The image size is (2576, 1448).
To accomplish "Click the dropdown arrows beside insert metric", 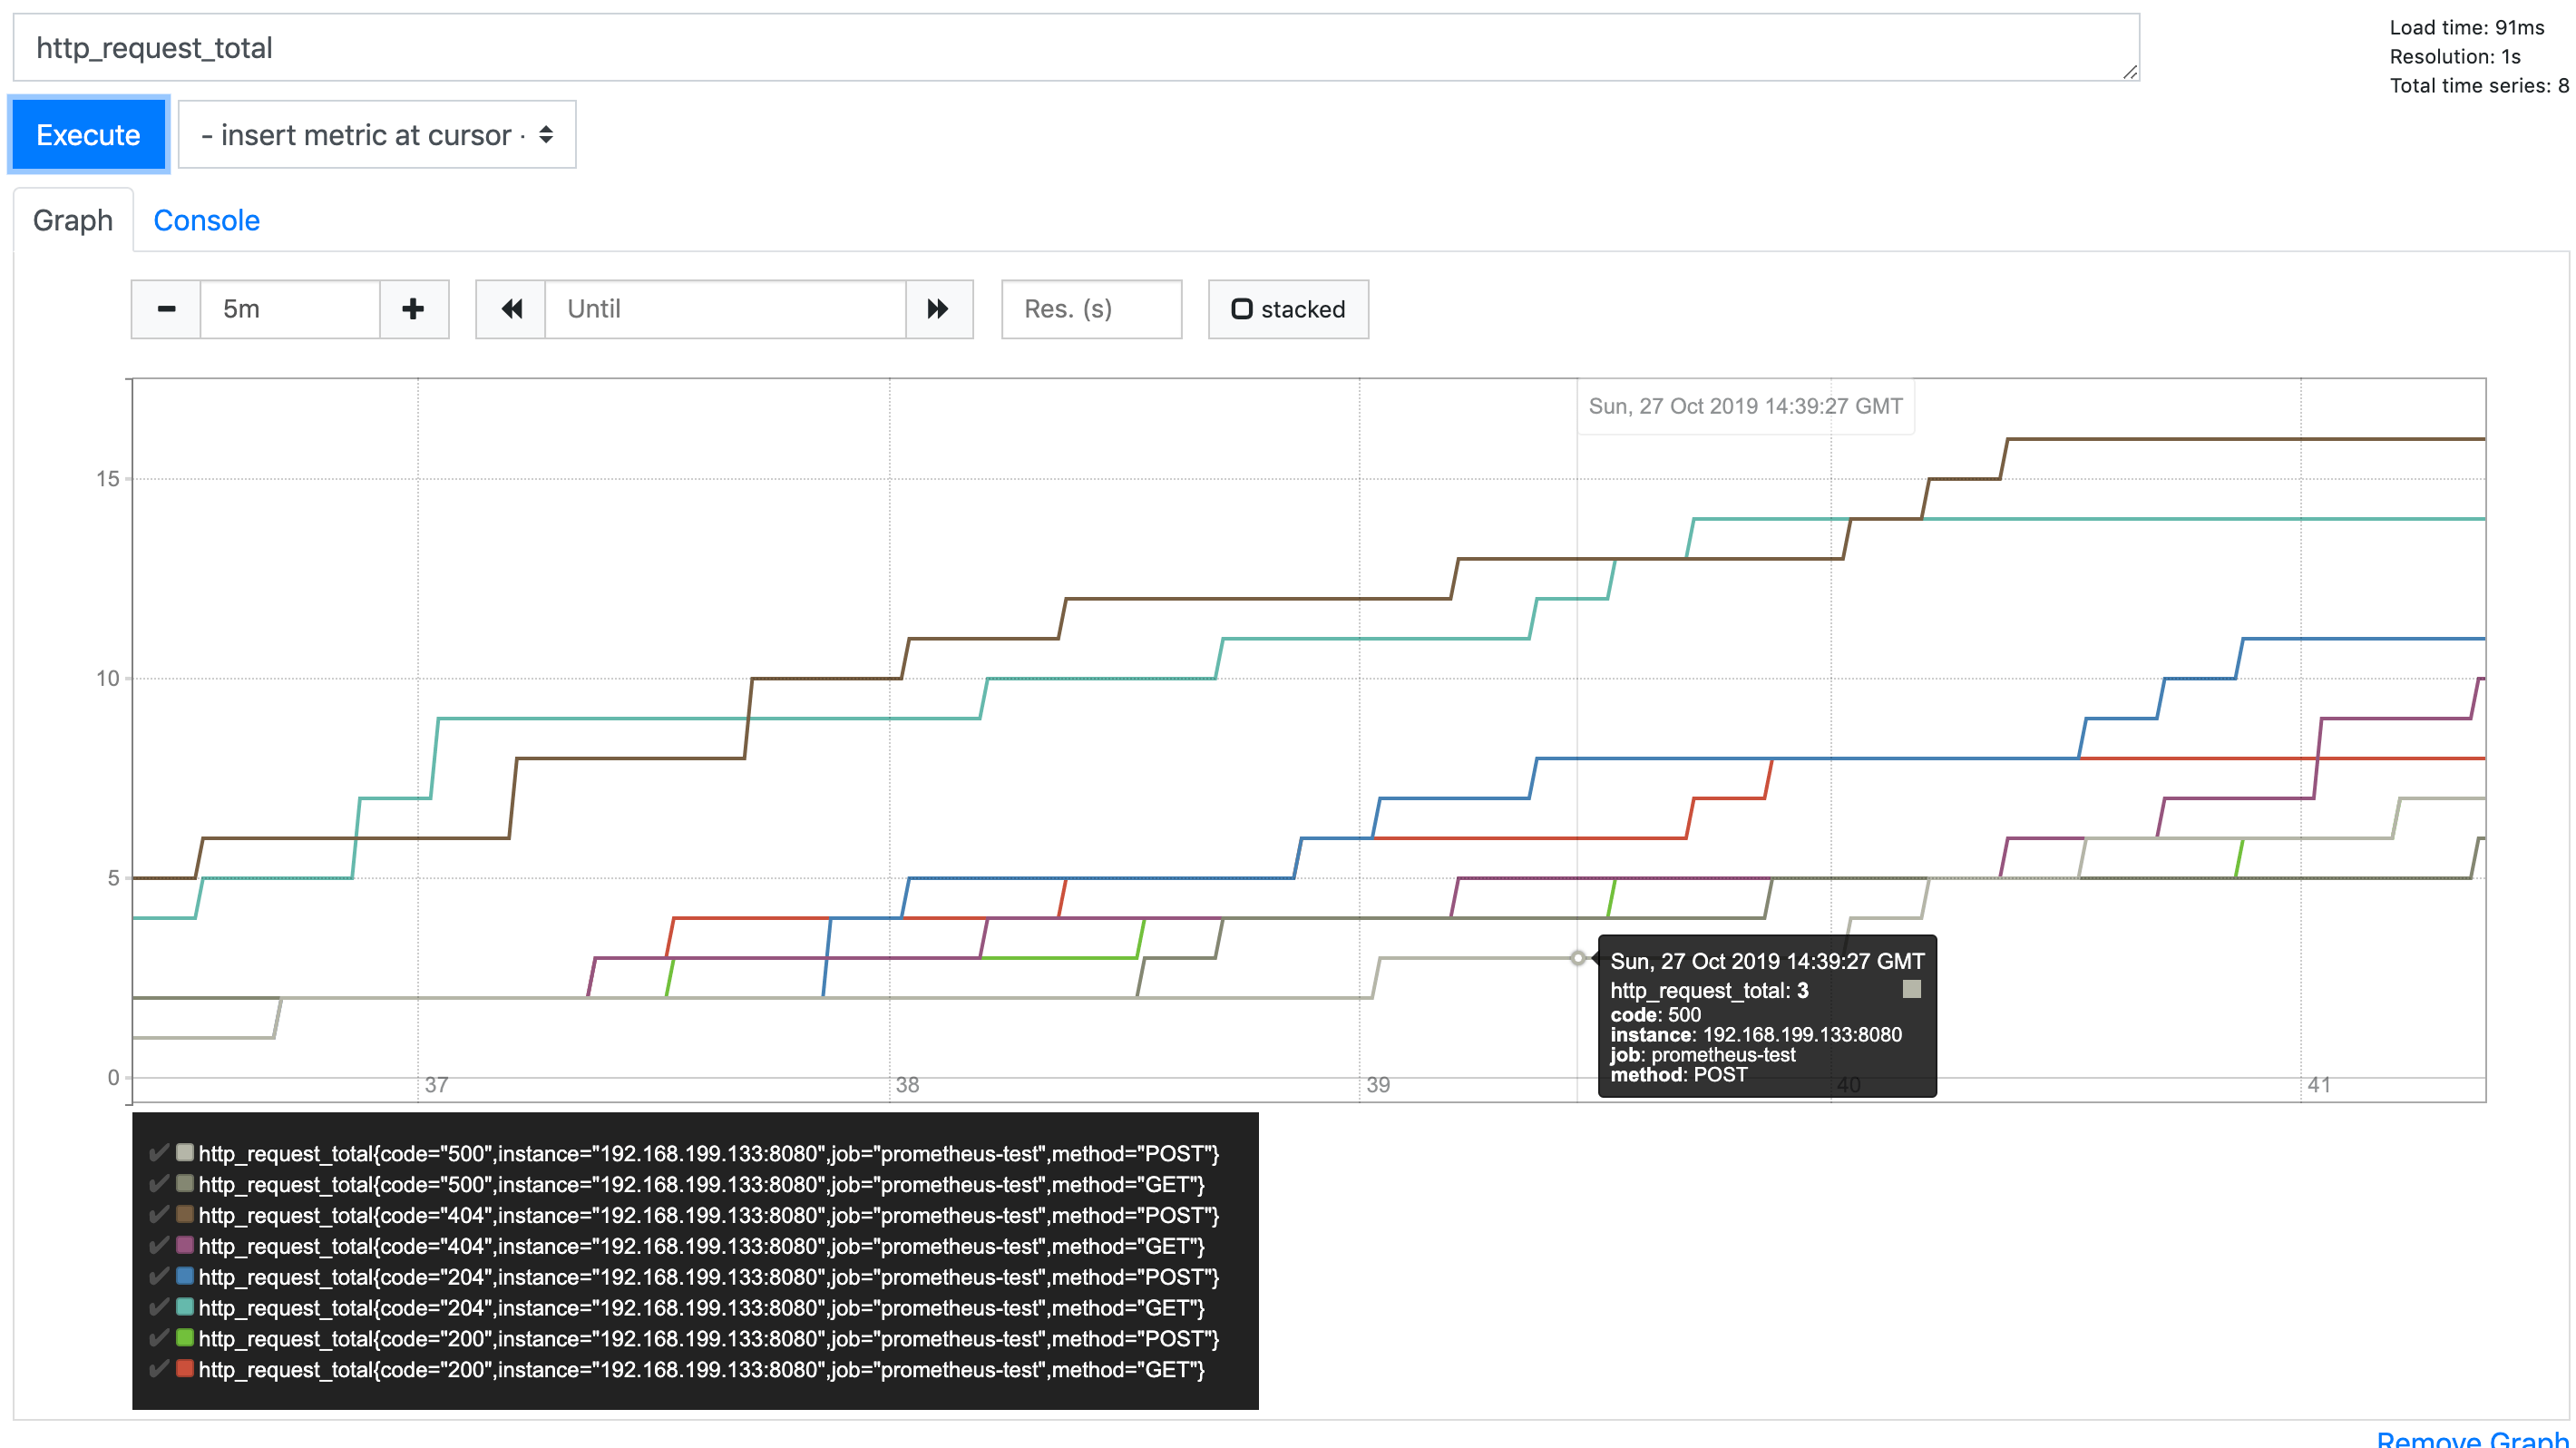I will pos(546,134).
